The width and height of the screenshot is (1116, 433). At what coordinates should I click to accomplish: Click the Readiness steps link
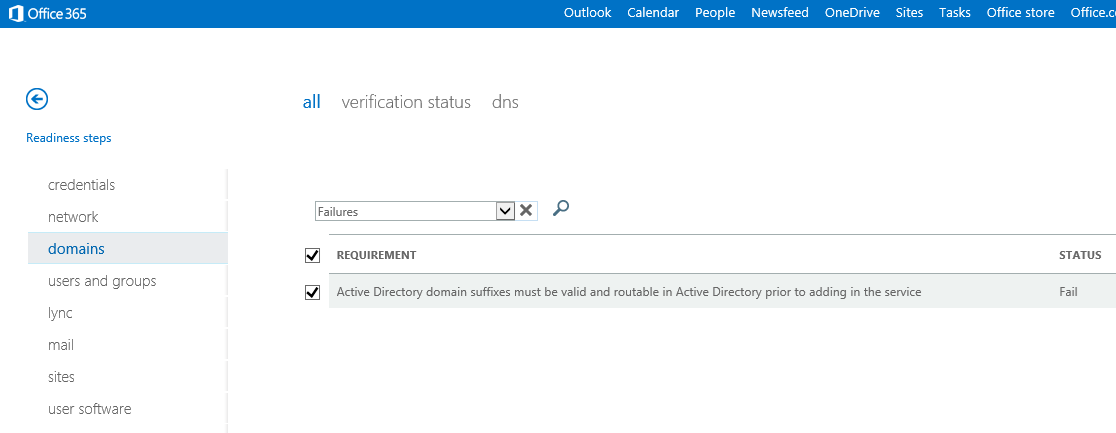68,138
